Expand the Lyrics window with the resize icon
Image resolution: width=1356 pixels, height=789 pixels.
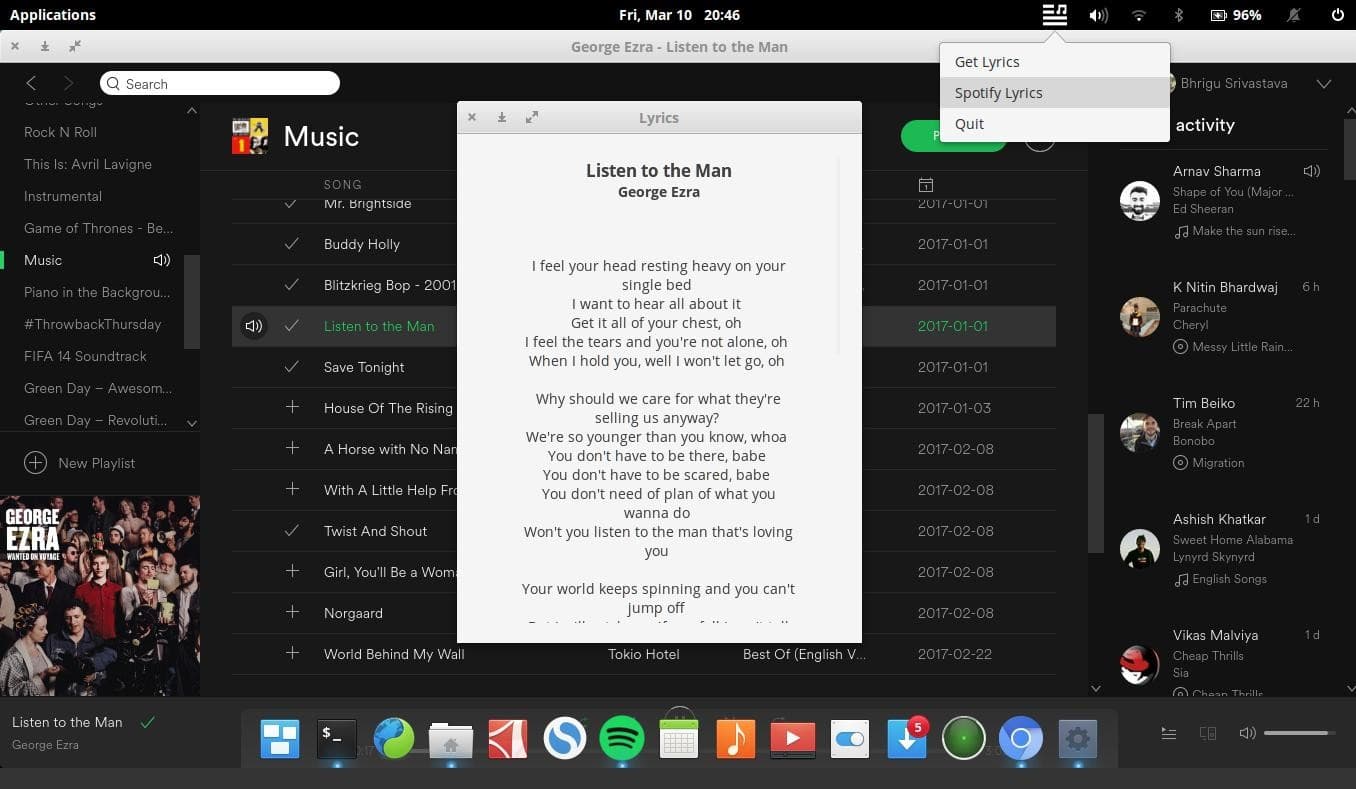pyautogui.click(x=532, y=117)
